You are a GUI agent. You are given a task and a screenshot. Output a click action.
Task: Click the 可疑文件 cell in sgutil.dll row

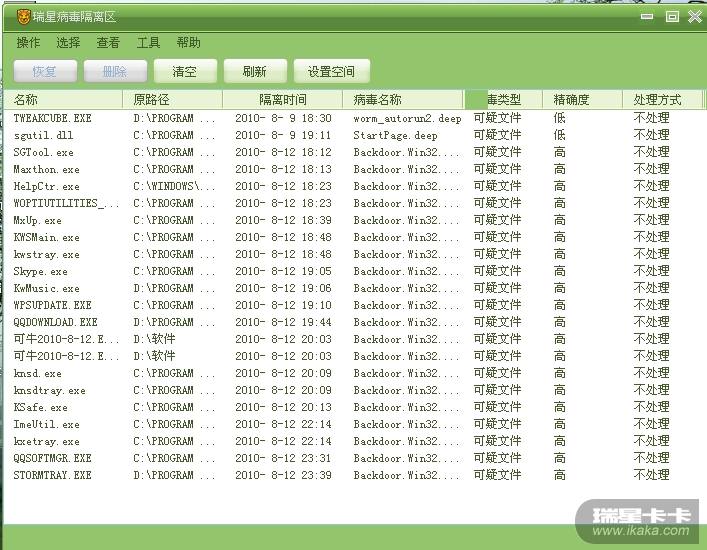click(x=497, y=135)
